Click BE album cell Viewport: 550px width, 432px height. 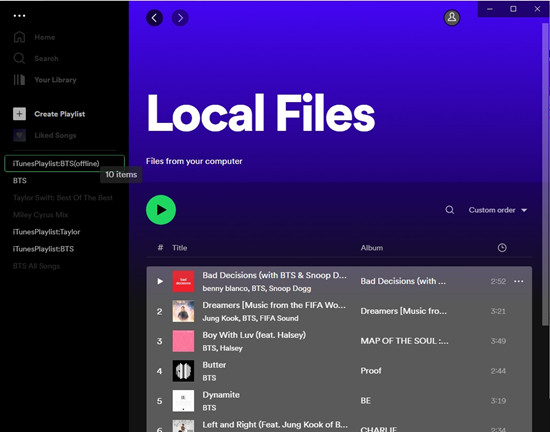coord(365,401)
